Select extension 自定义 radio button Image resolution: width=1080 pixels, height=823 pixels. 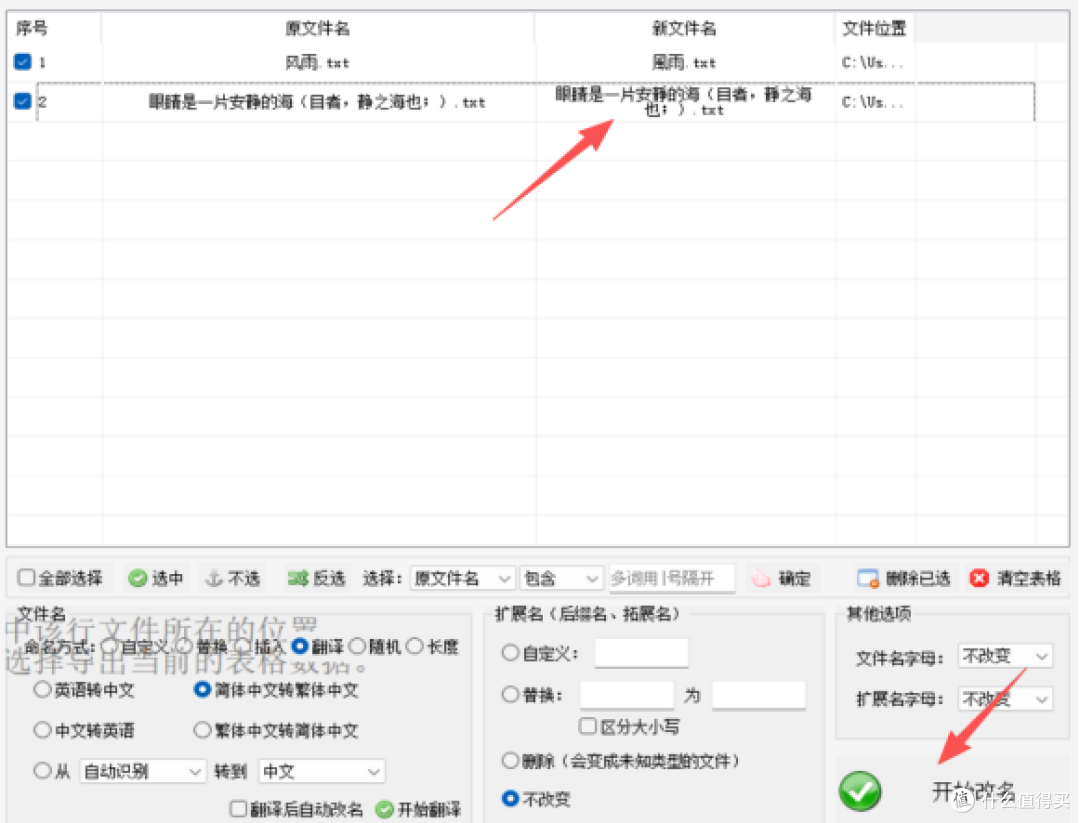(x=510, y=652)
